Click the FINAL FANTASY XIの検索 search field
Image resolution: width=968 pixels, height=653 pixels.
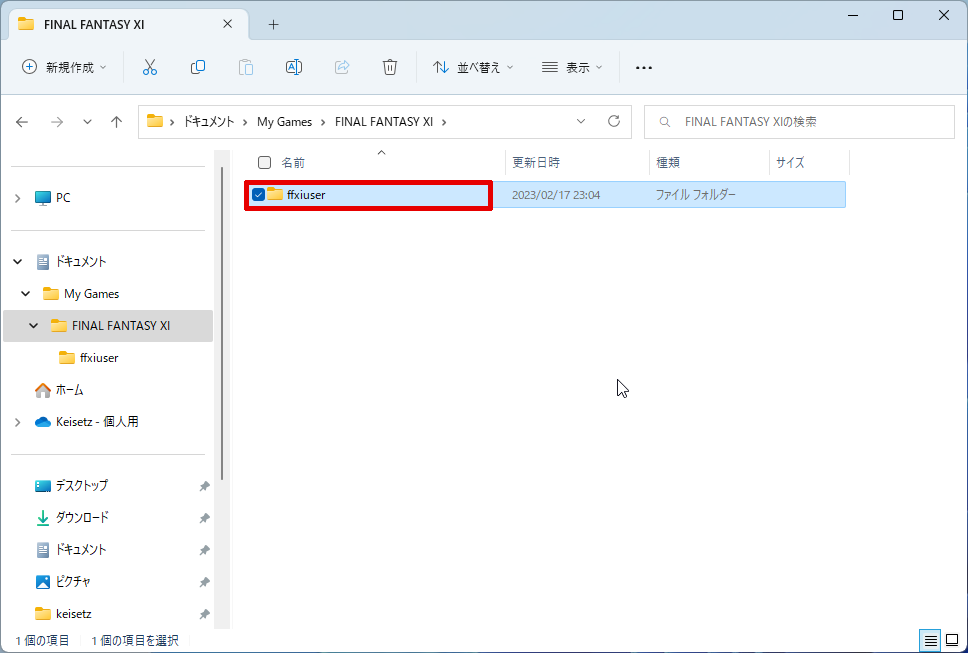point(799,122)
